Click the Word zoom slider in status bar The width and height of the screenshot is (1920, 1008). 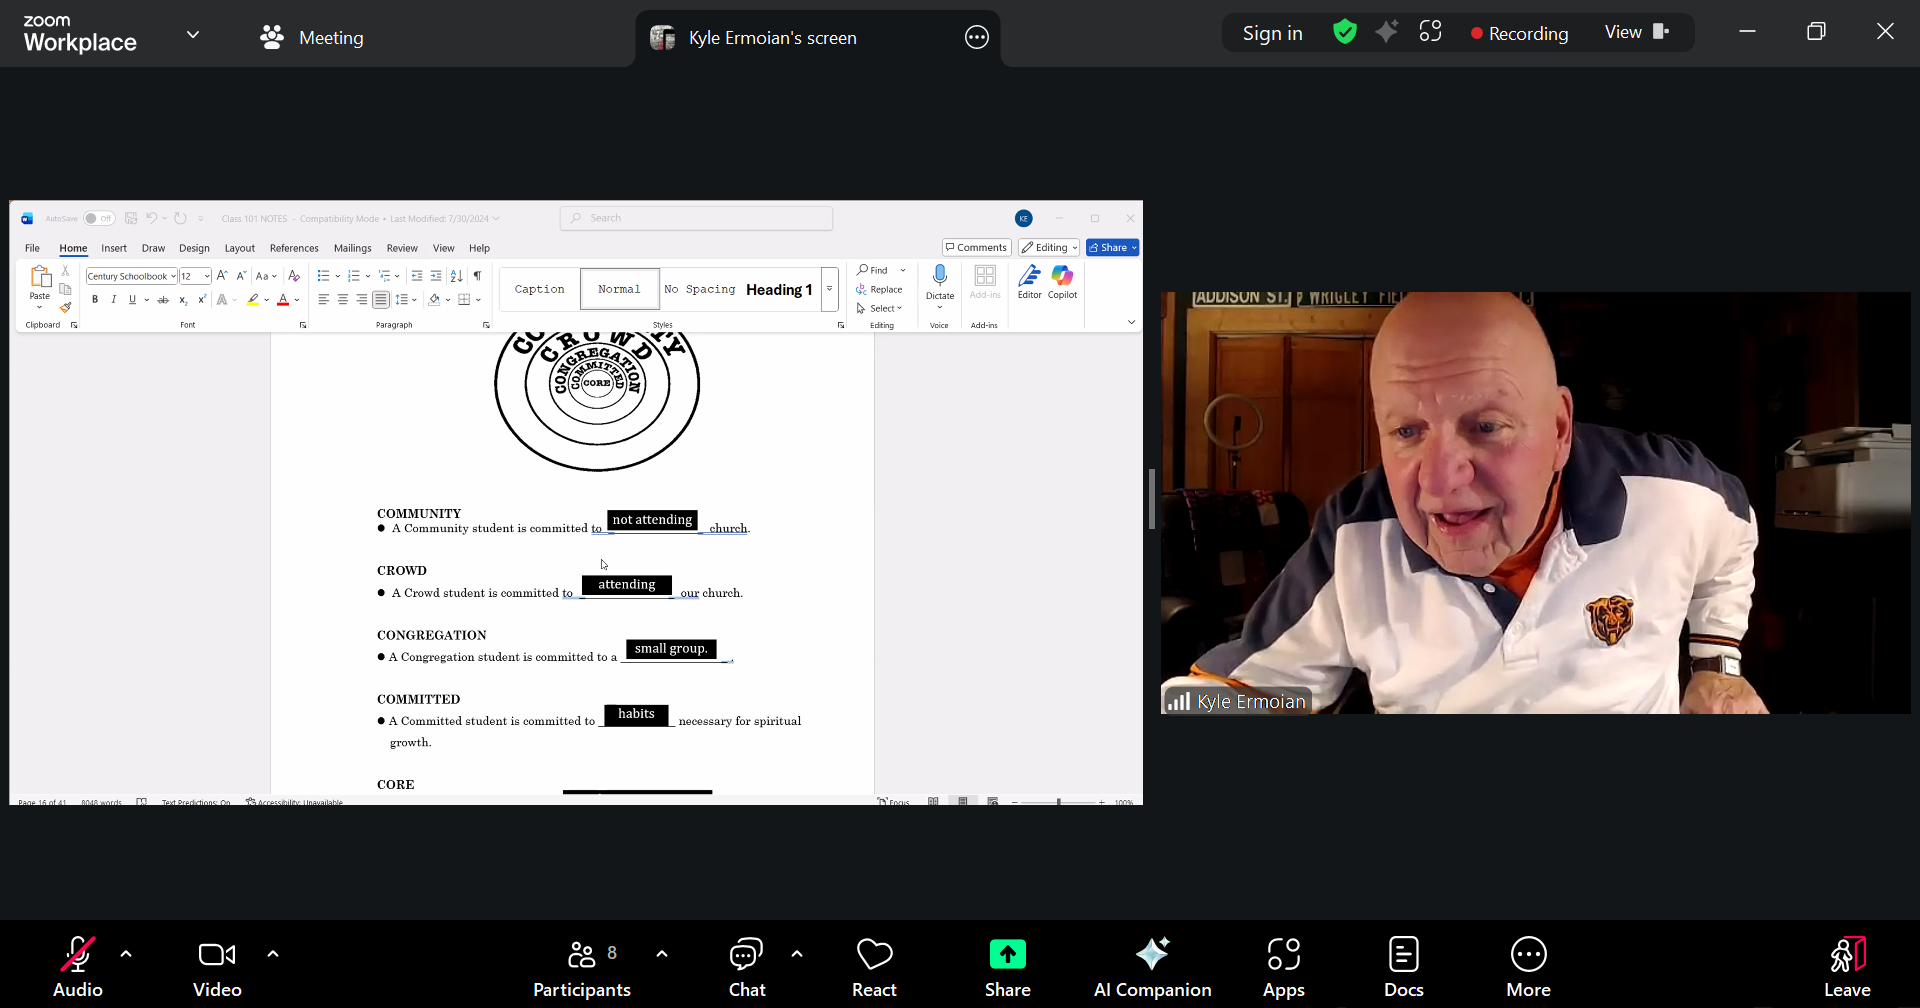click(x=1058, y=802)
